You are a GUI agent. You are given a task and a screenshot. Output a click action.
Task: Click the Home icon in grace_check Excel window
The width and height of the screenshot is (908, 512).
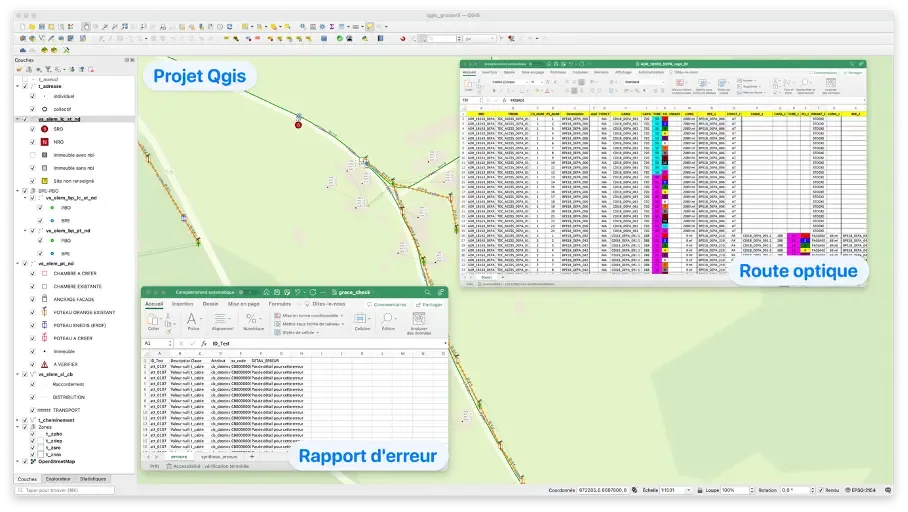tap(266, 292)
